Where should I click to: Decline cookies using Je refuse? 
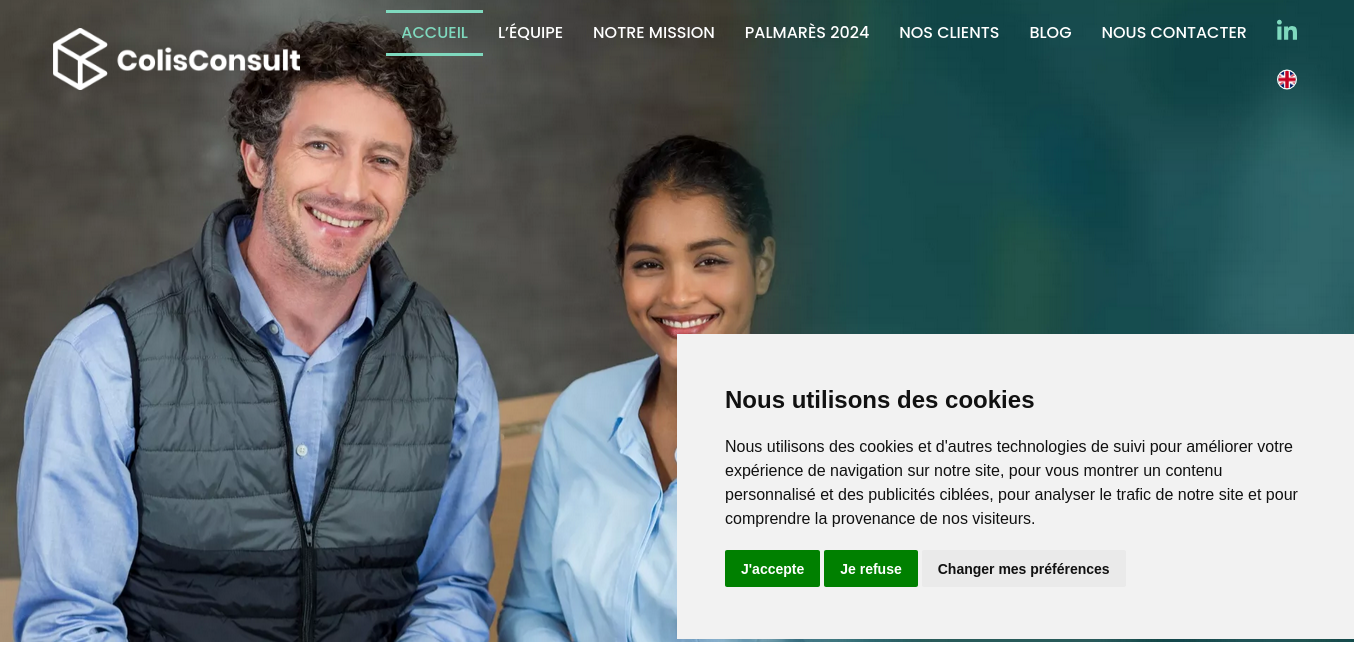pos(871,568)
